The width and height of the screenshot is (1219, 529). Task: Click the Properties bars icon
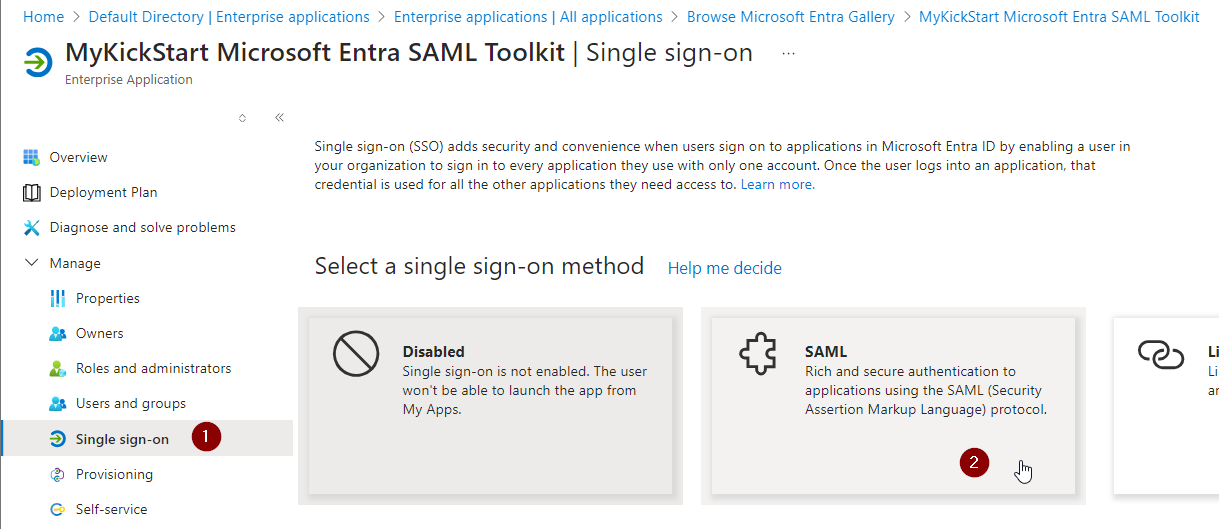[x=57, y=298]
